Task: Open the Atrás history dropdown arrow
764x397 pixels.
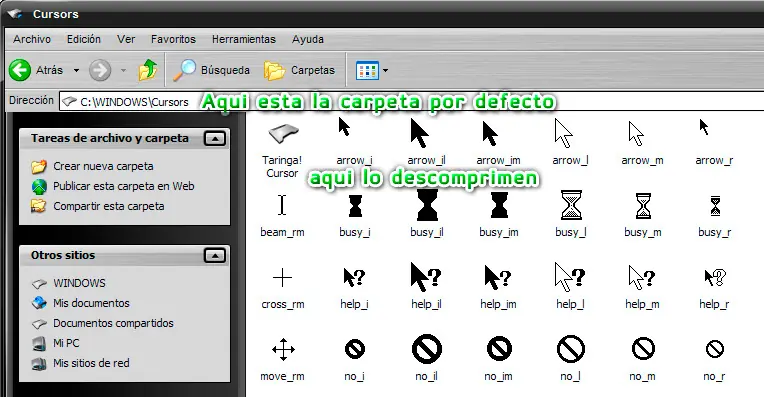Action: click(x=76, y=71)
